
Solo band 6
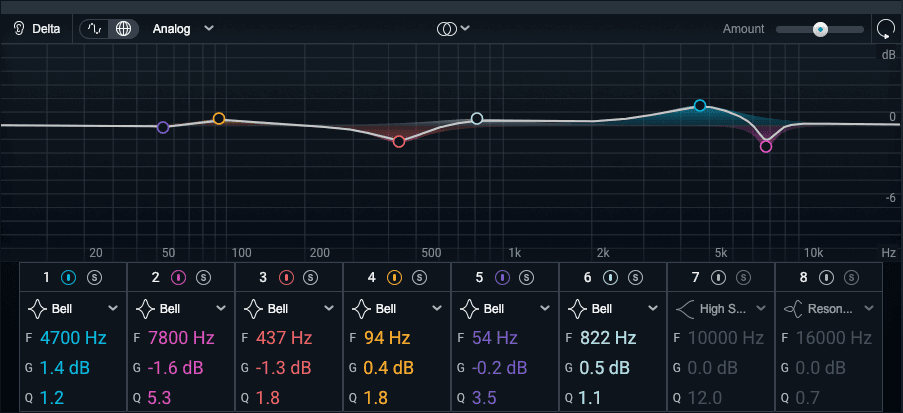(x=635, y=278)
